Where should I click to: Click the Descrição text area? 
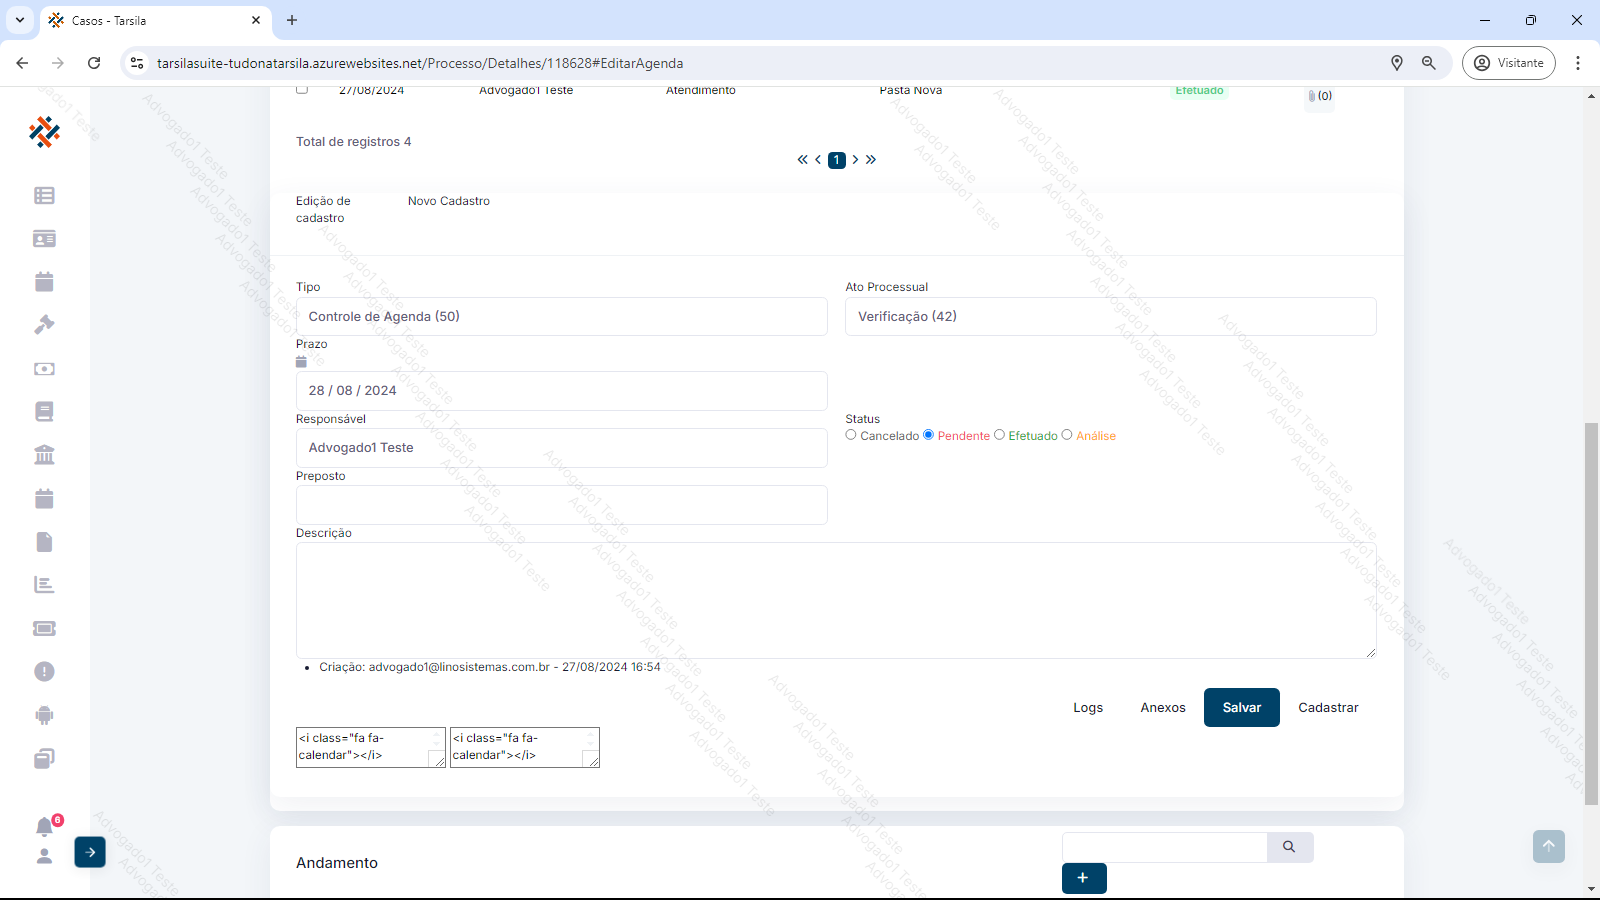[835, 600]
